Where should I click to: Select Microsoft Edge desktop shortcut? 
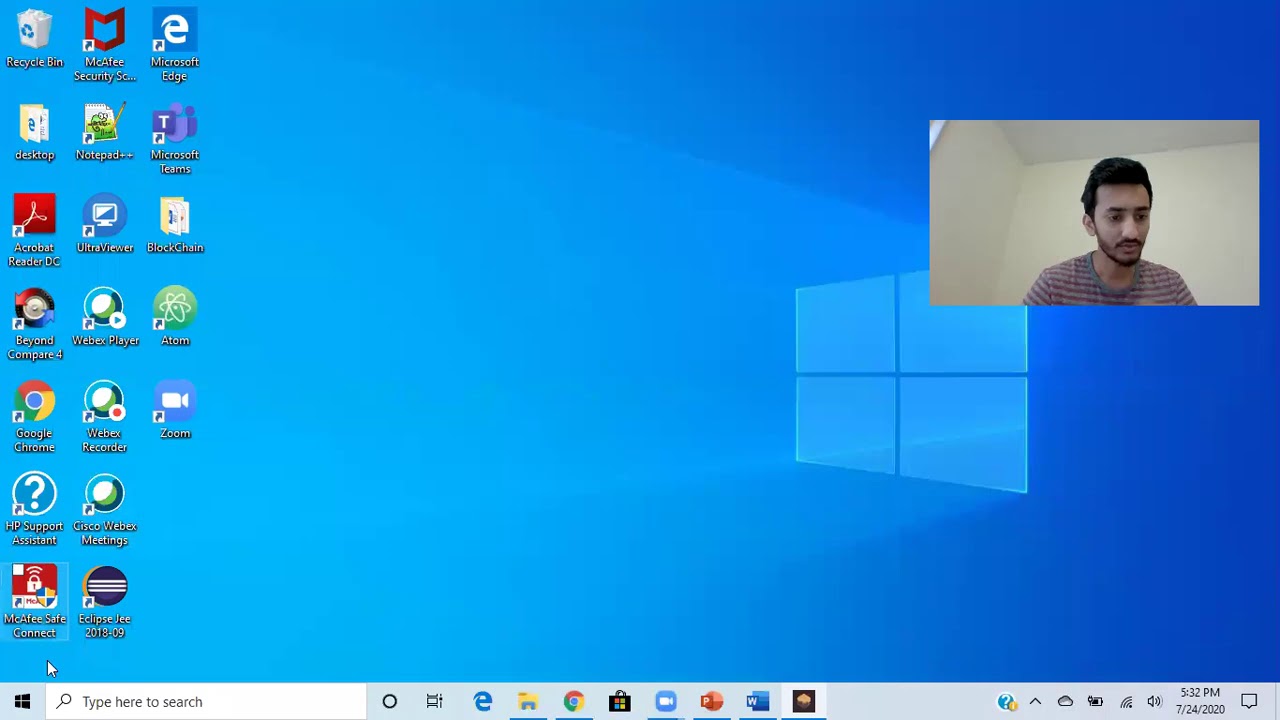pyautogui.click(x=175, y=46)
